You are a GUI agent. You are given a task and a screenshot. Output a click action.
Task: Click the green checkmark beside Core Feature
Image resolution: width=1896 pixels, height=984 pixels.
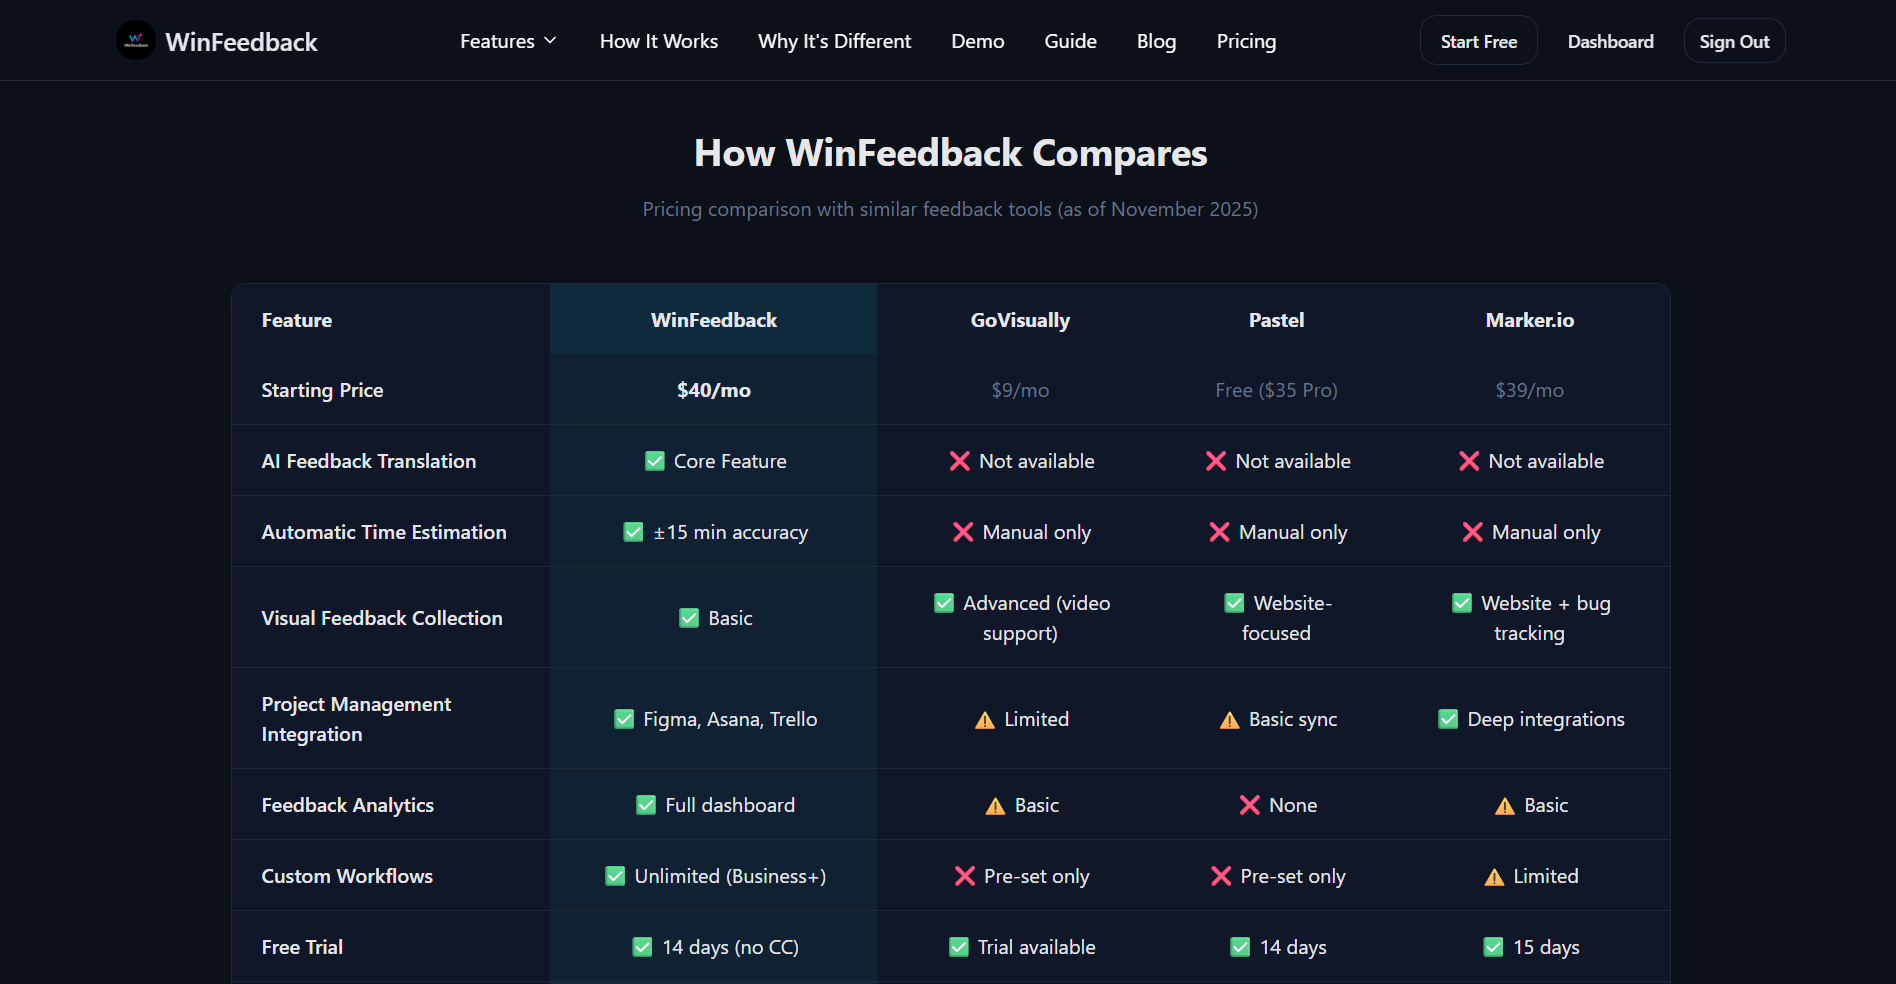[x=654, y=461]
